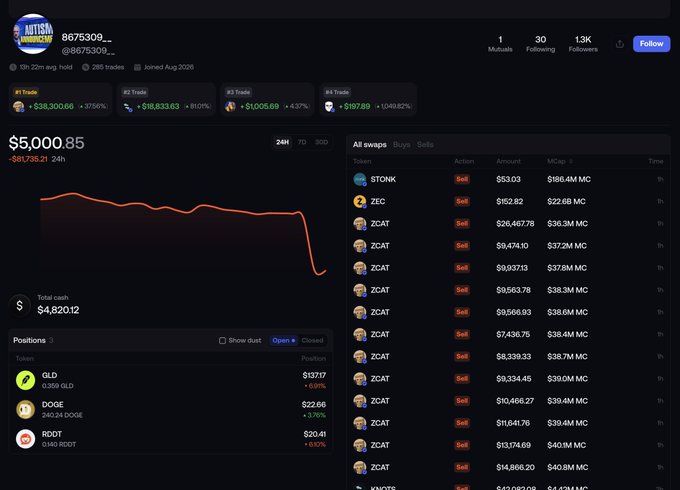680x490 pixels.
Task: Click the ZCAT icon in the $26,467.78 row
Action: 360,223
